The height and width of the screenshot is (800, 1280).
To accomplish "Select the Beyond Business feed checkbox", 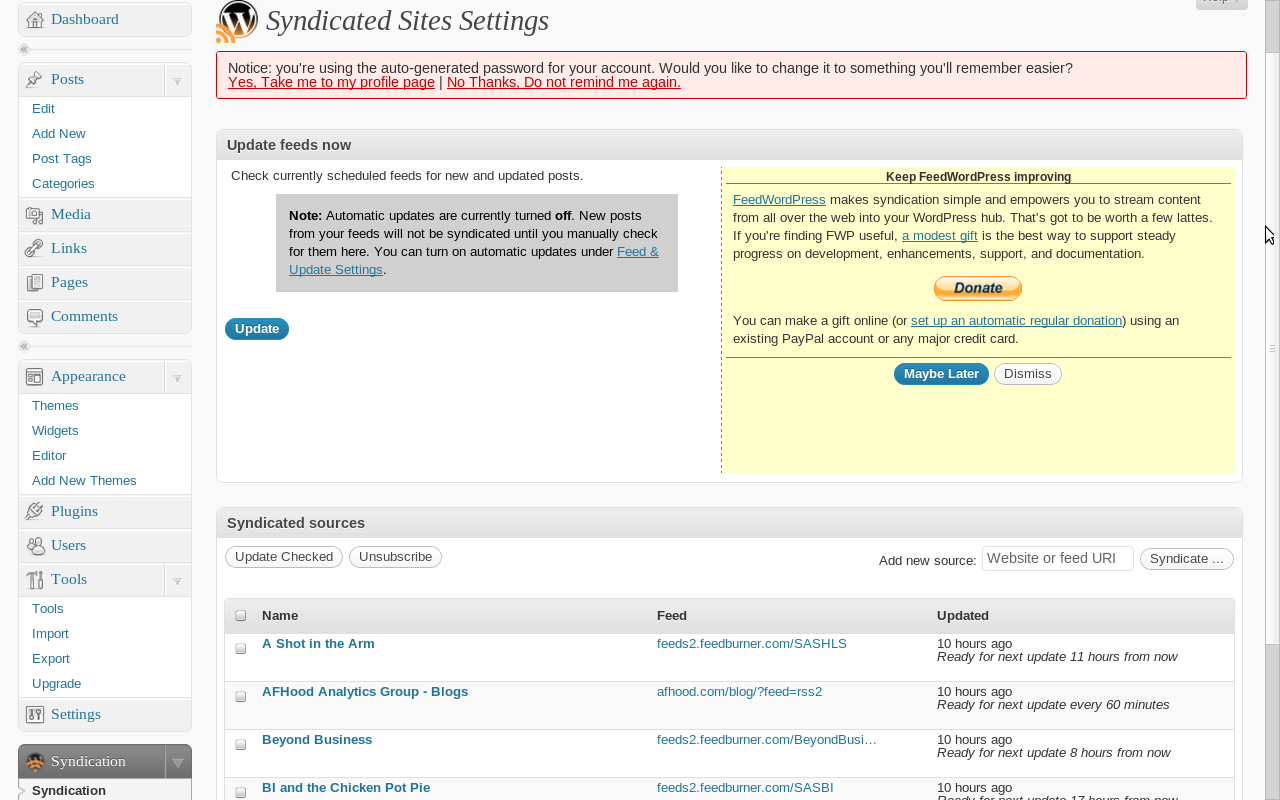I will [x=241, y=745].
